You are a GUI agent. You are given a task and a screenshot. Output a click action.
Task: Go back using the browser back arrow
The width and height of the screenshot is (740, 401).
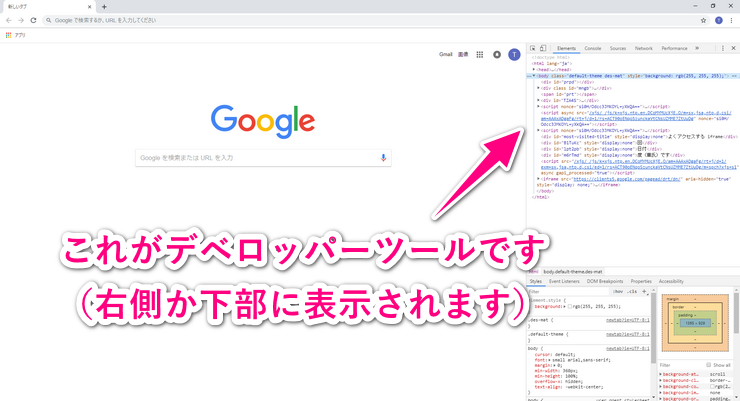(8, 20)
